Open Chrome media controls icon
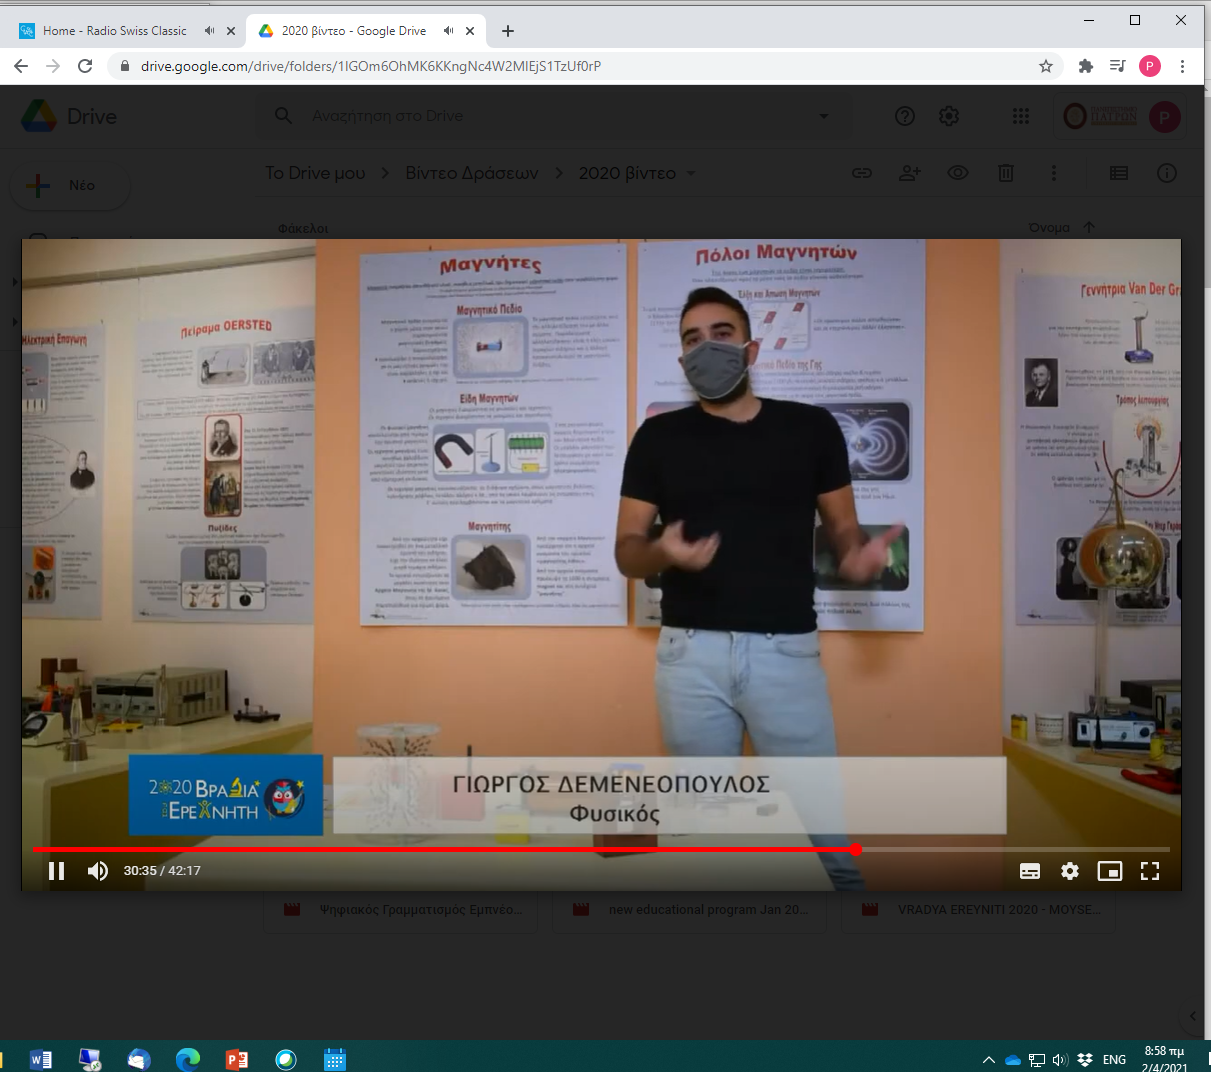Viewport: 1211px width, 1072px height. [1118, 66]
